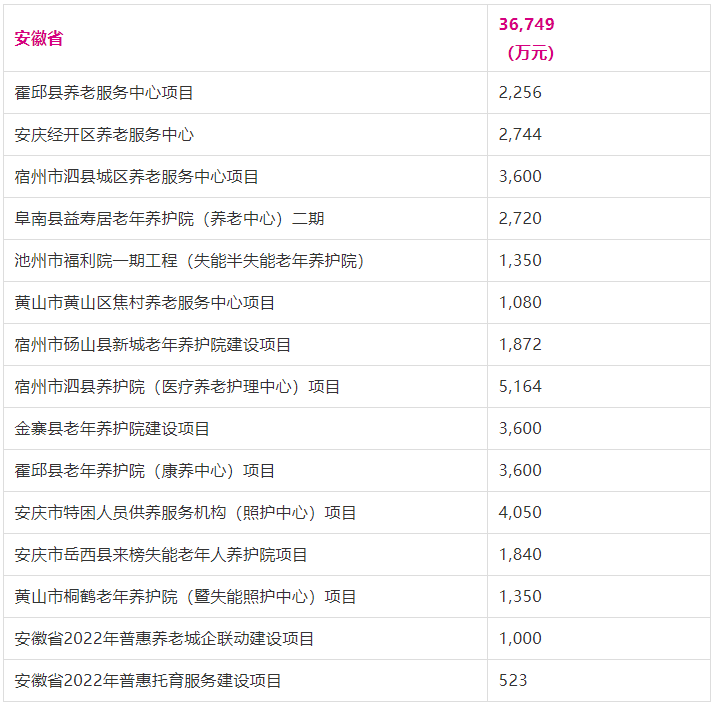Click the 安徽省 header cell

click(x=39, y=38)
